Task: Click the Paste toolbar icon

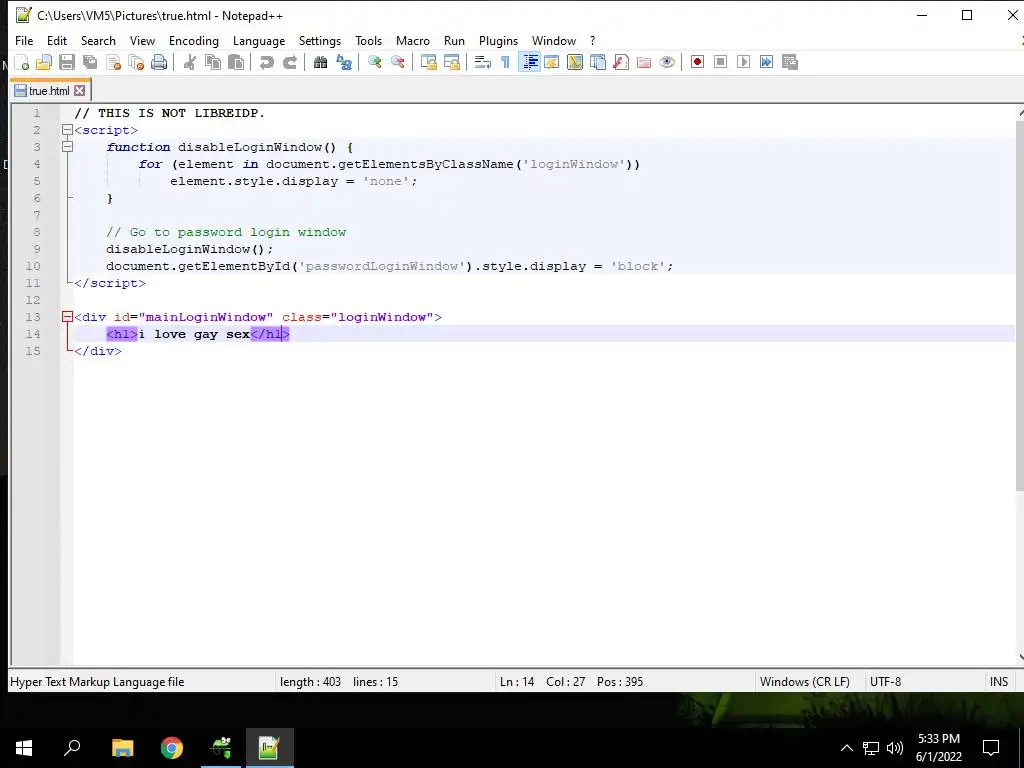Action: (236, 62)
